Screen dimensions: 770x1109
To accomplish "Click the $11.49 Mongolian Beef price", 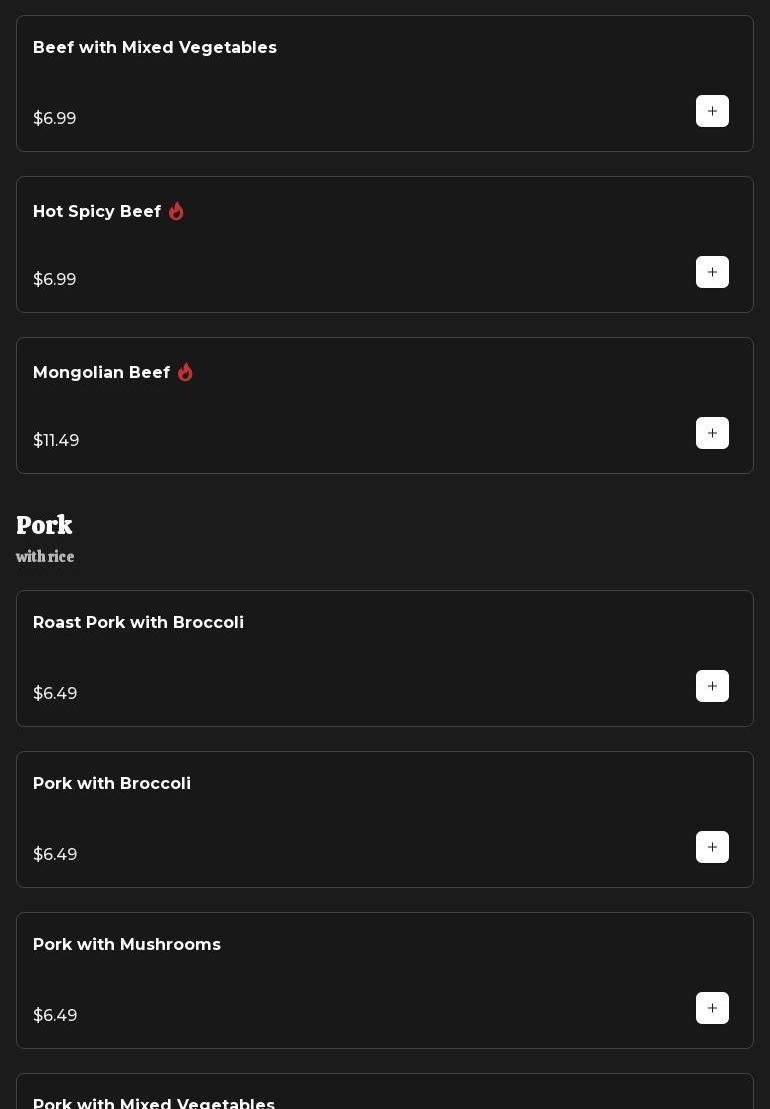I will point(56,441).
